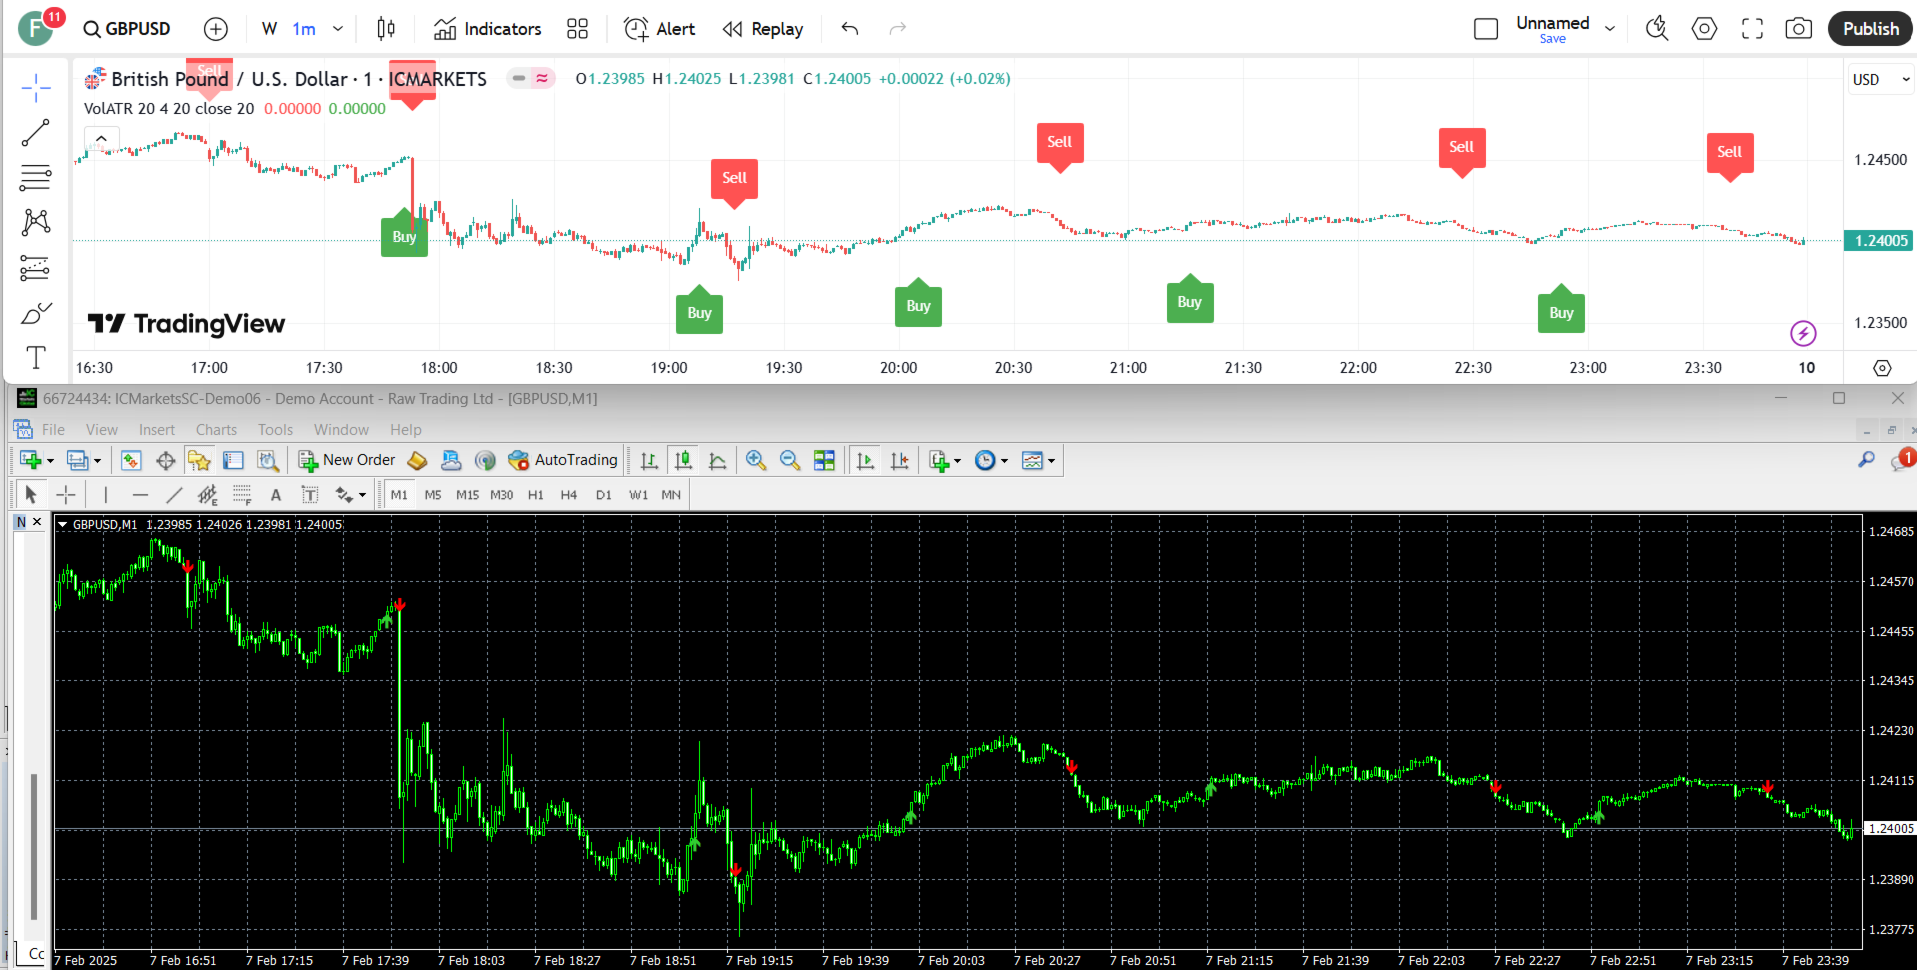This screenshot has width=1917, height=970.
Task: Click the compare or add symbol plus icon
Action: [216, 29]
